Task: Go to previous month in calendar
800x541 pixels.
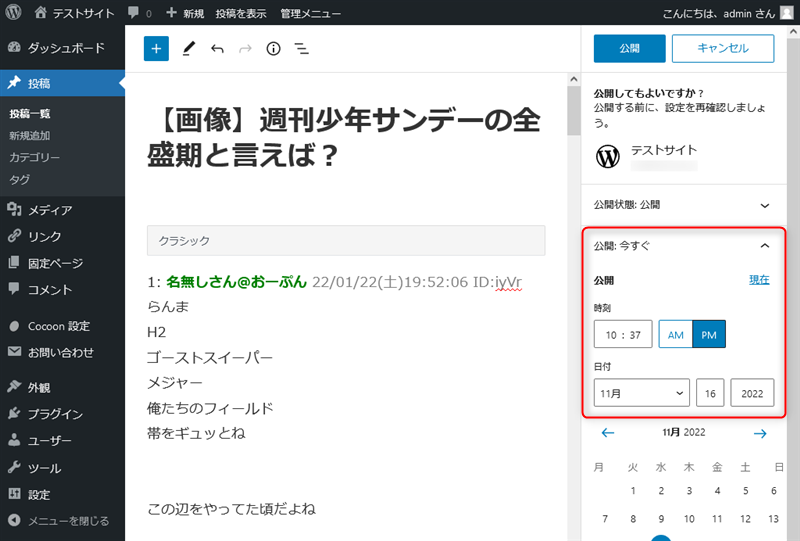Action: click(x=608, y=433)
